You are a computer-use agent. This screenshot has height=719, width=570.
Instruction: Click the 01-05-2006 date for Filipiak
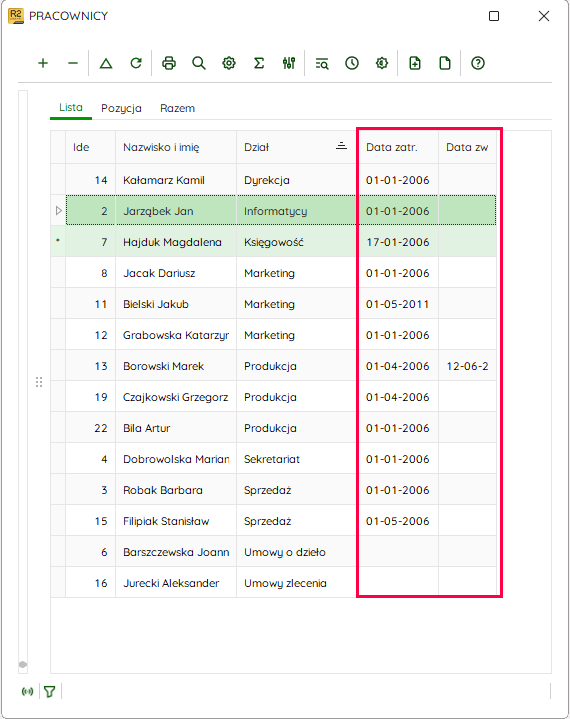point(398,521)
